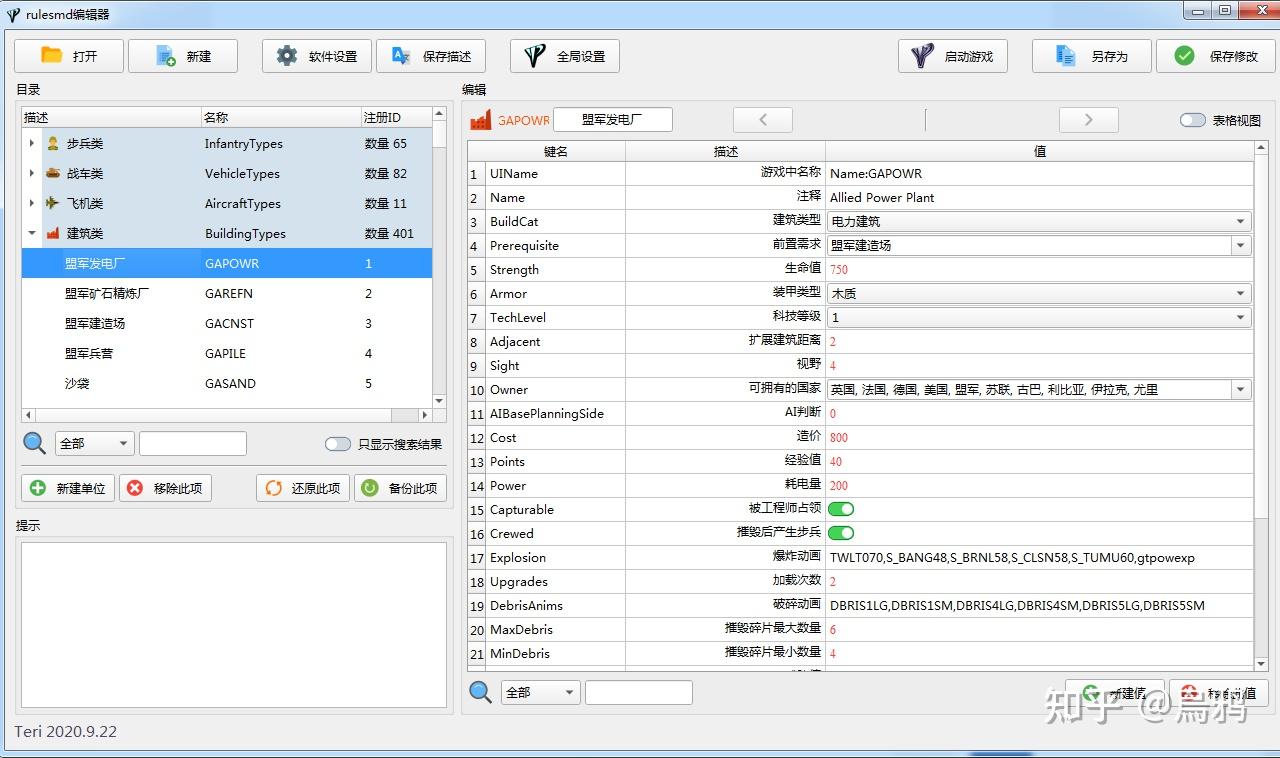Image resolution: width=1280 pixels, height=758 pixels.
Task: Click the 保存描述 translate icon
Action: pos(401,56)
